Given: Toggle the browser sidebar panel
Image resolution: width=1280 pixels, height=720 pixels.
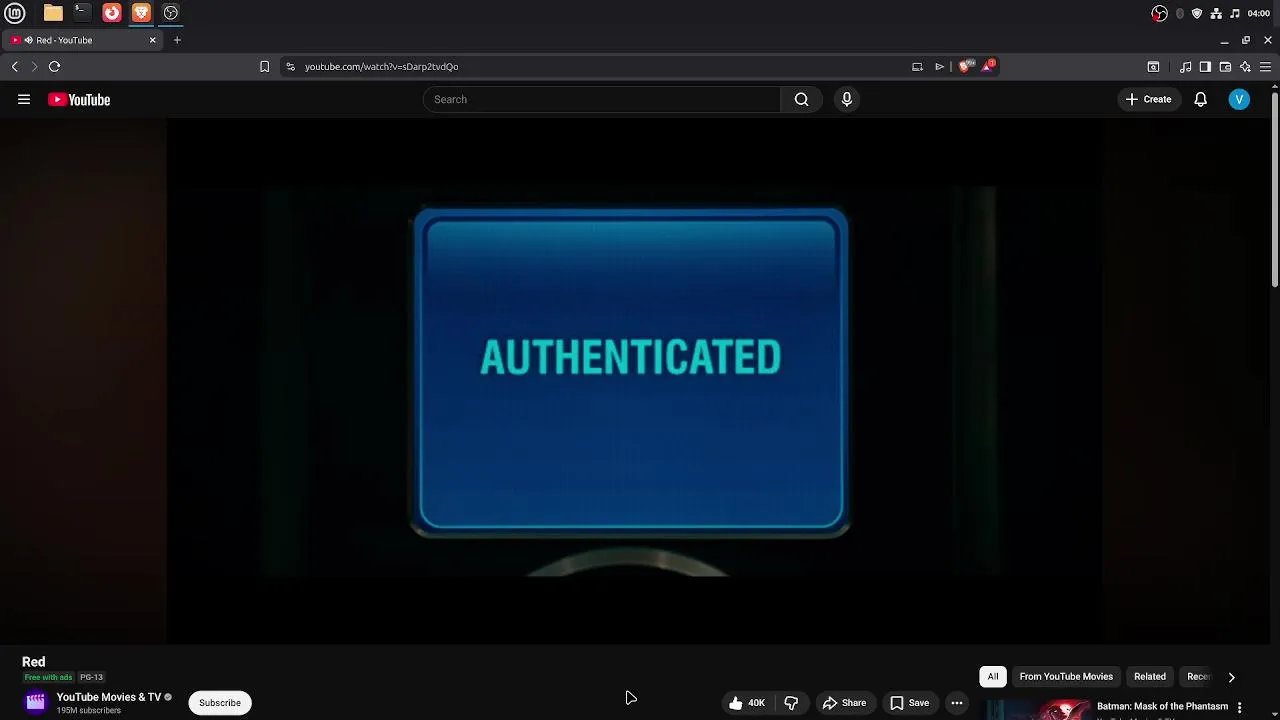Looking at the screenshot, I should [x=1205, y=67].
